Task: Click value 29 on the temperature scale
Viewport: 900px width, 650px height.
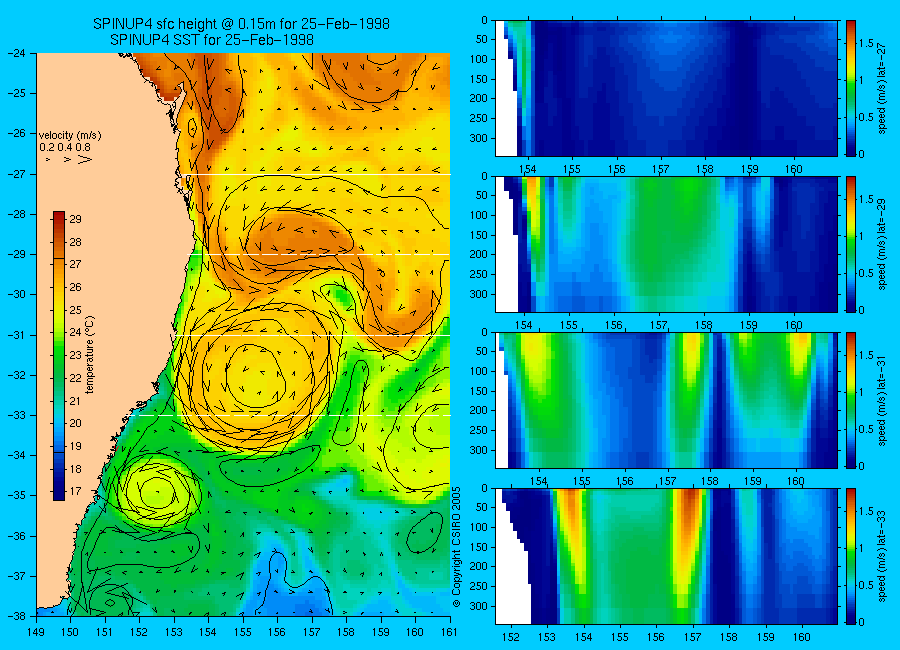Action: point(75,219)
